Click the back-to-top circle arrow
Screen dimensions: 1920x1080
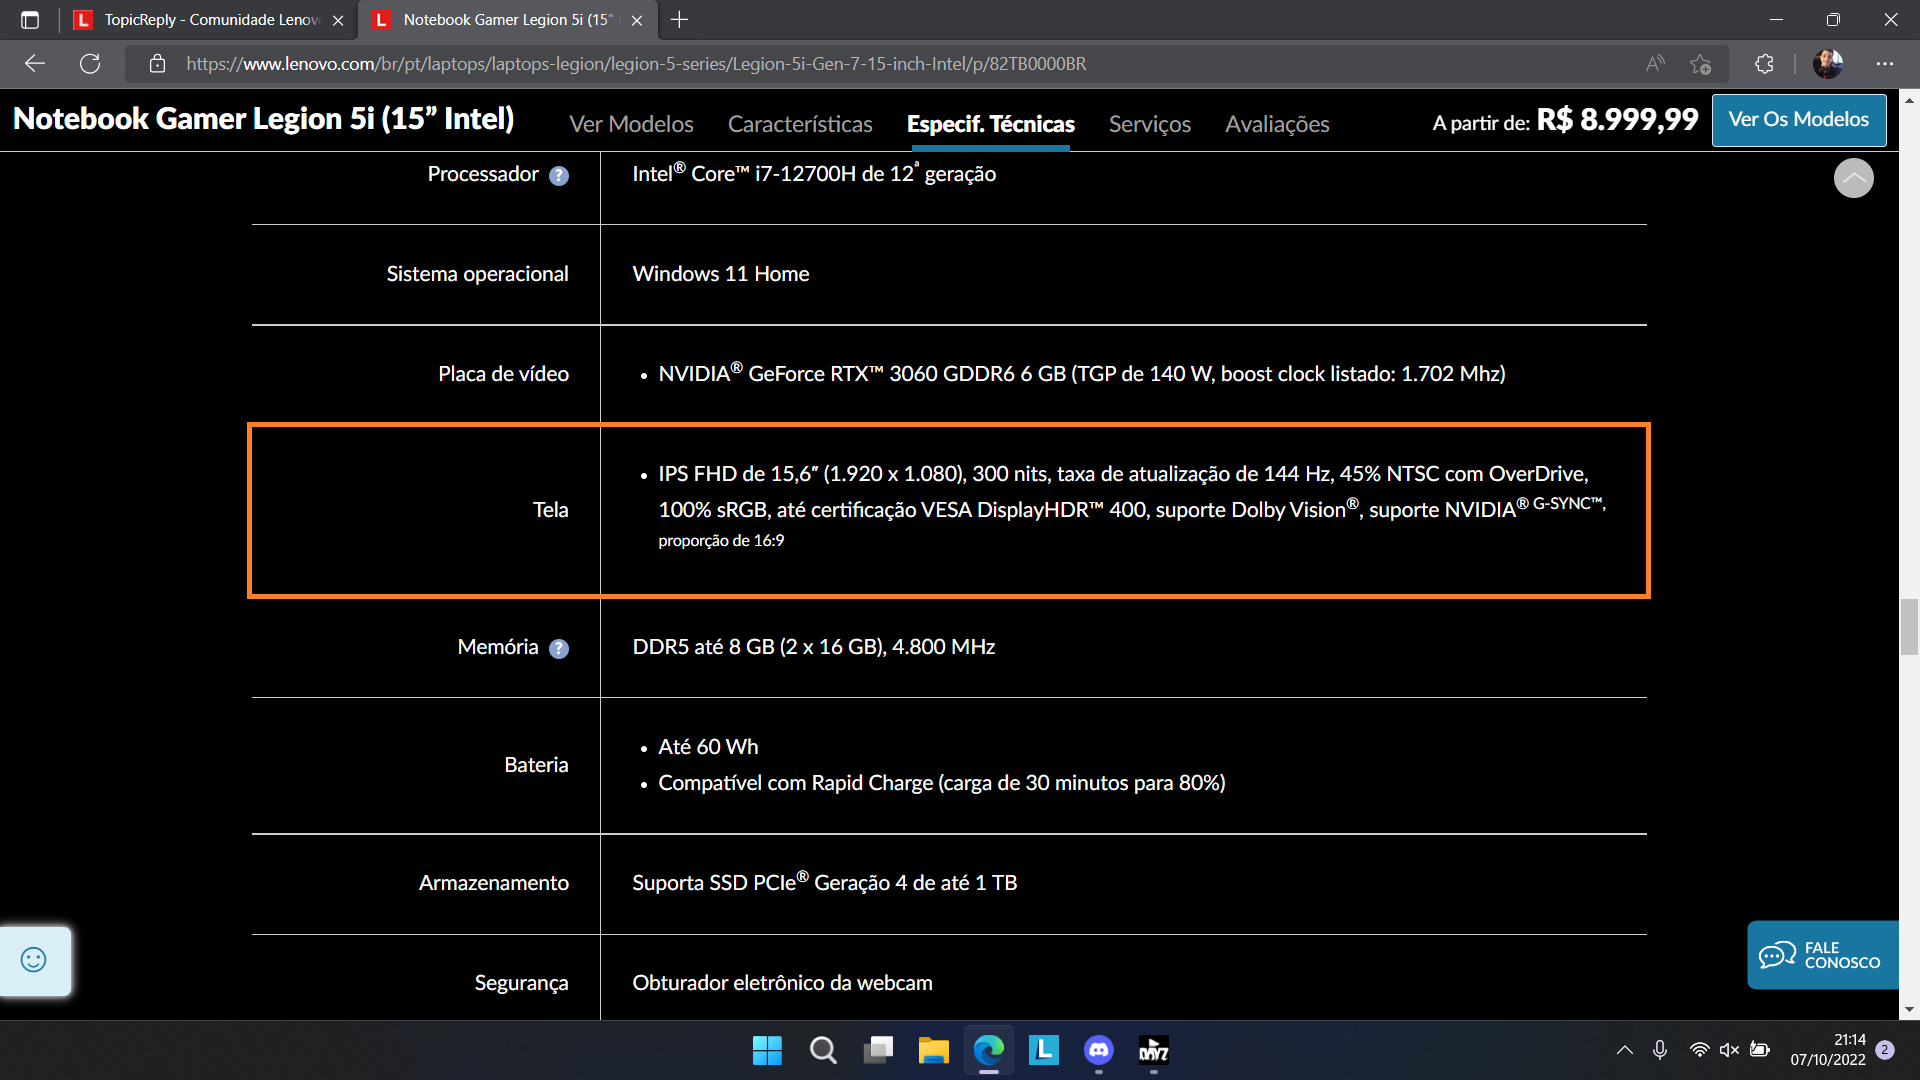coord(1853,178)
